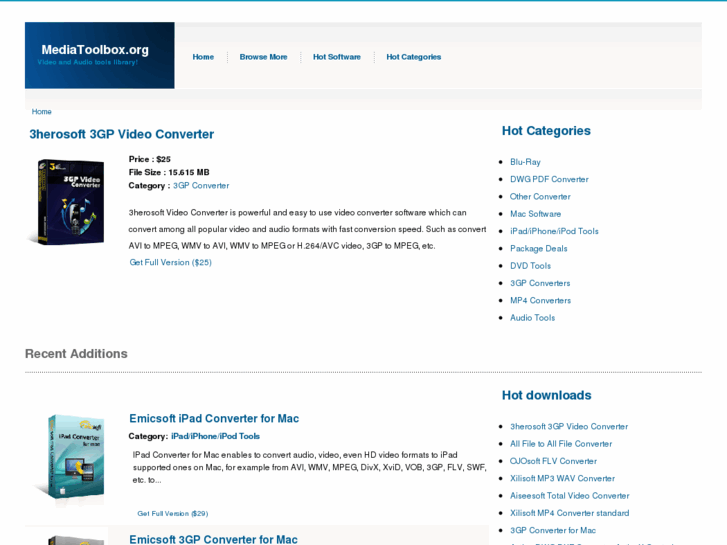Select the File Size : 15.615 MB text
The height and width of the screenshot is (545, 727).
point(169,172)
